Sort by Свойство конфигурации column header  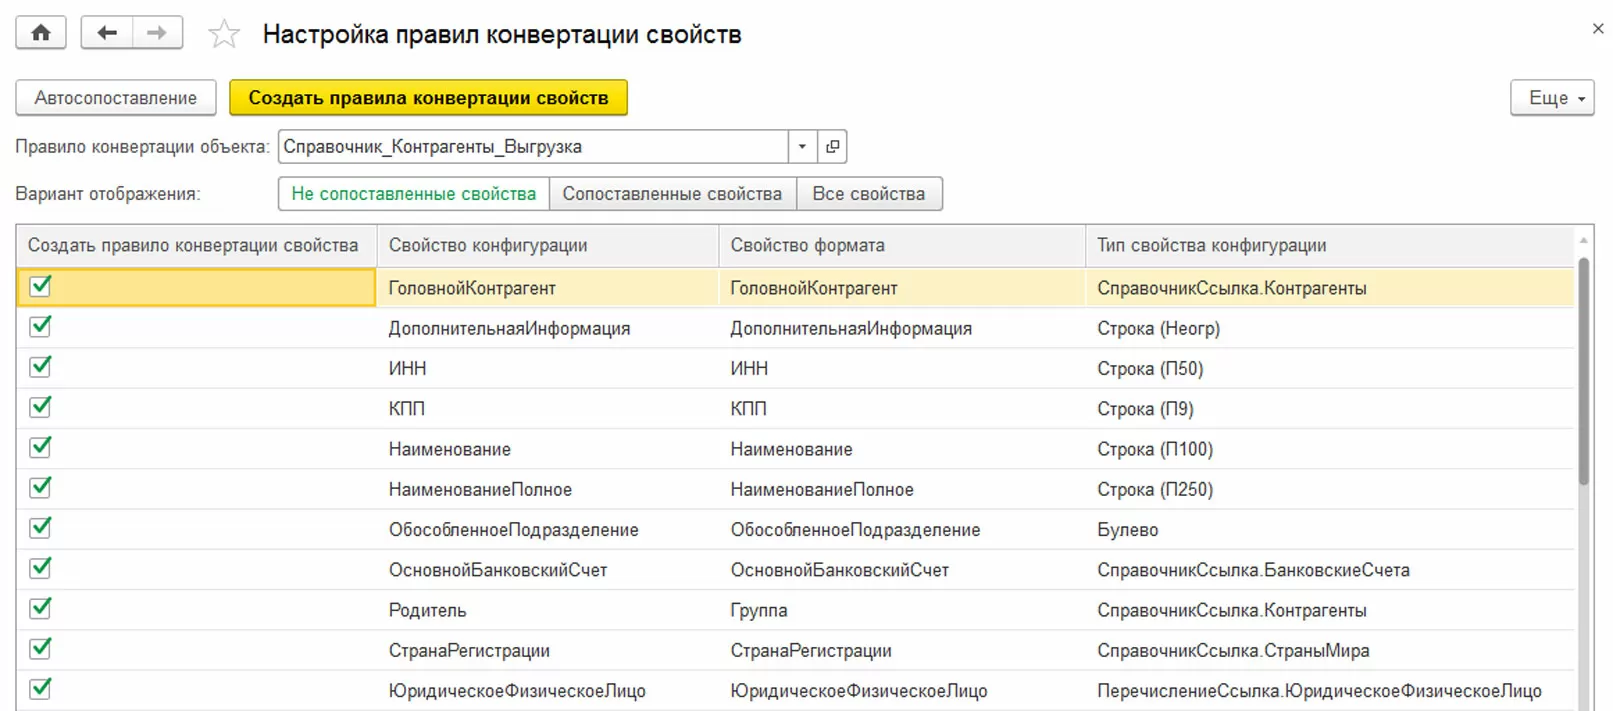point(548,246)
